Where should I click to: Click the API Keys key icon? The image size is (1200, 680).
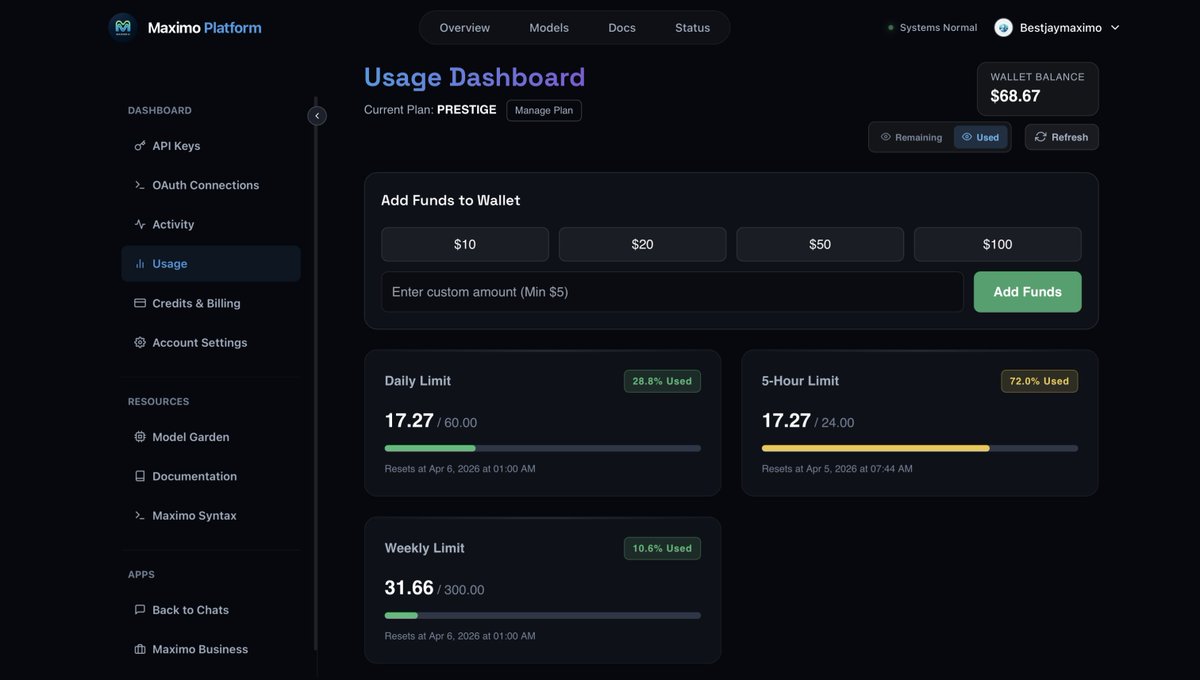(x=140, y=146)
